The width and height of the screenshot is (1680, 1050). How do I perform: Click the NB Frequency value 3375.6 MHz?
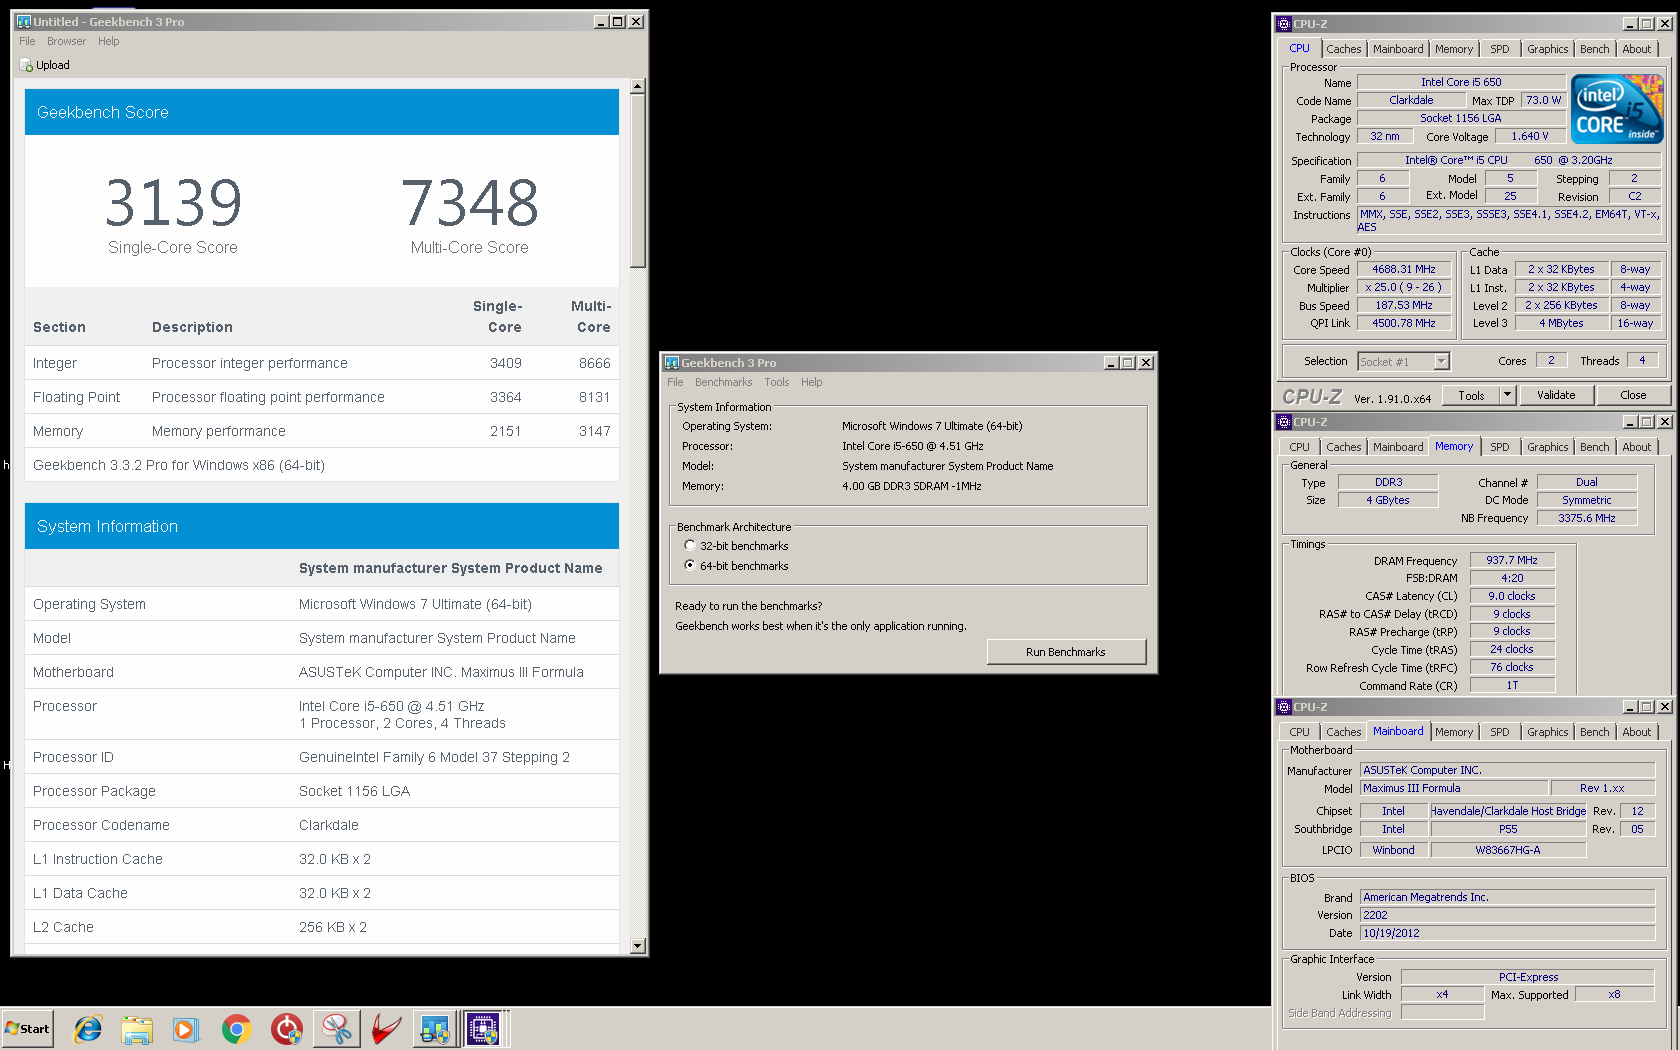1587,518
